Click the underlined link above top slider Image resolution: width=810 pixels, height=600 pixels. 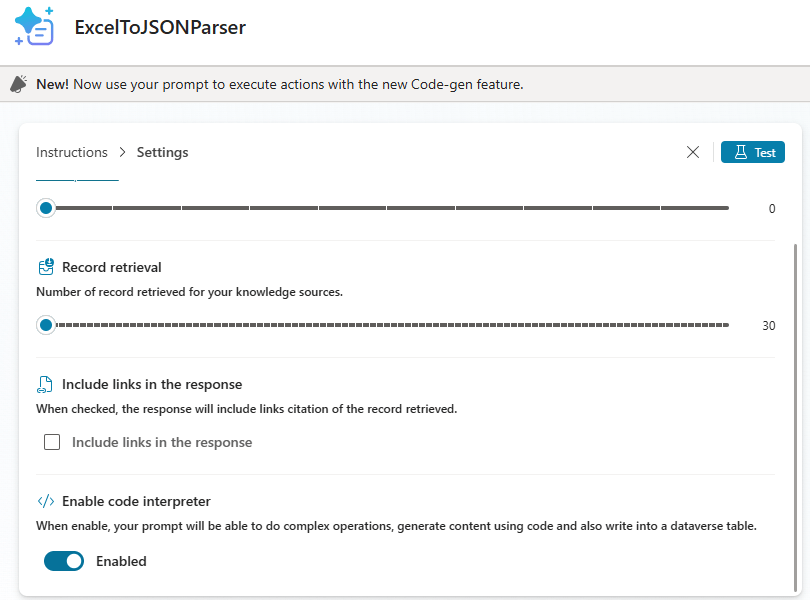(77, 179)
